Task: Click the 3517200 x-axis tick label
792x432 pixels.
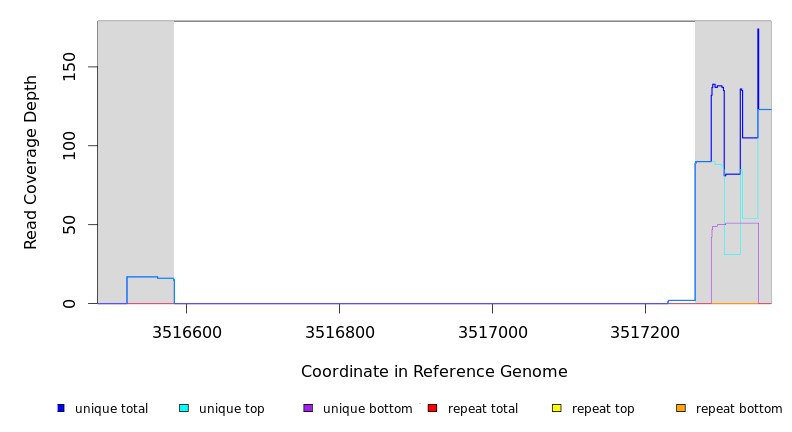Action: point(645,331)
